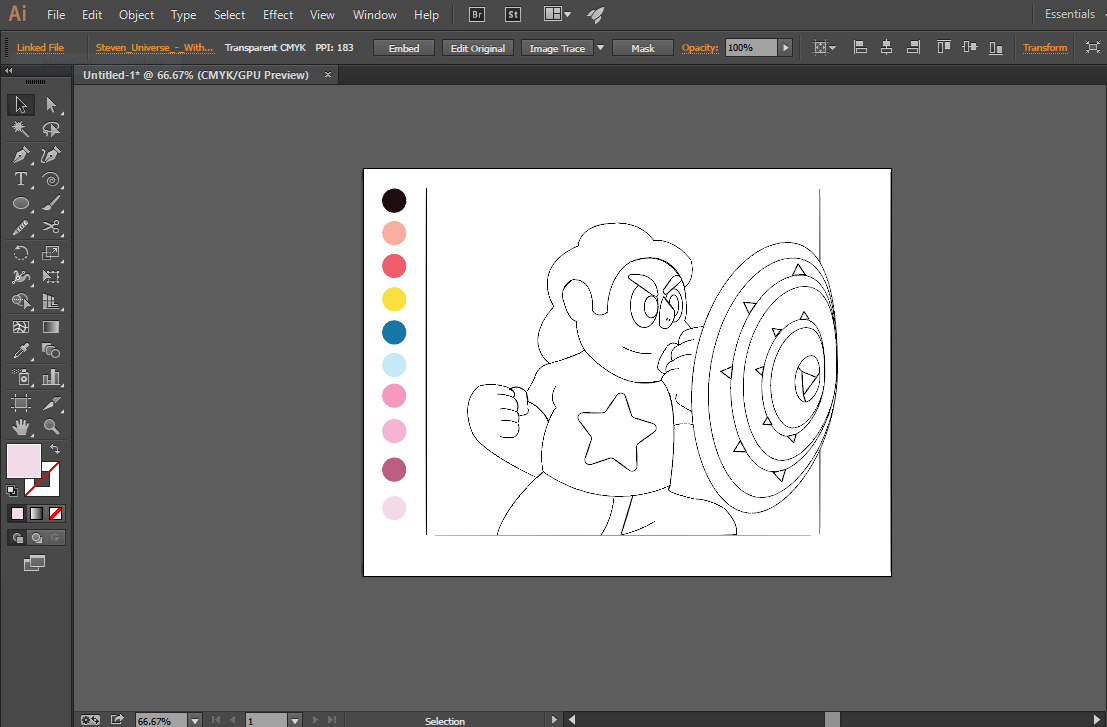Open Opacity slider arrow
Viewport: 1107px width, 727px height.
coord(785,47)
